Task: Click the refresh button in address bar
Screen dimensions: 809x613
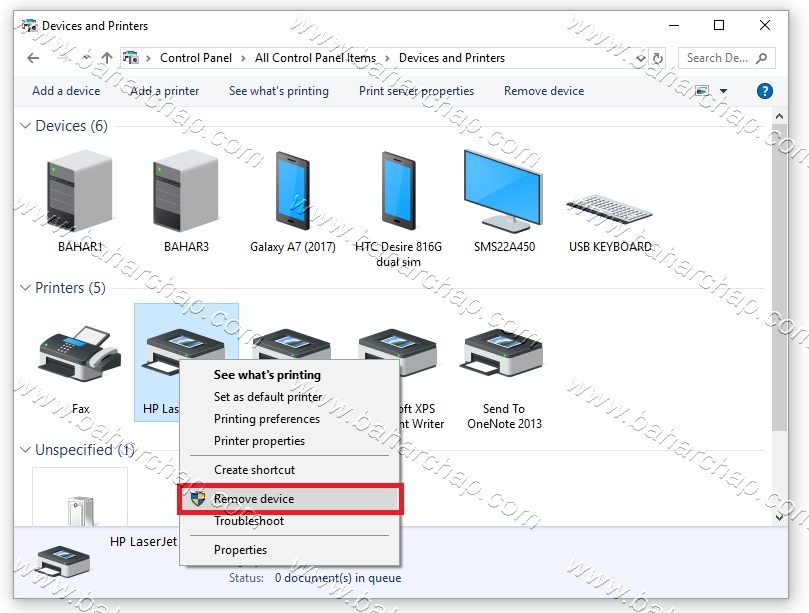Action: click(658, 58)
